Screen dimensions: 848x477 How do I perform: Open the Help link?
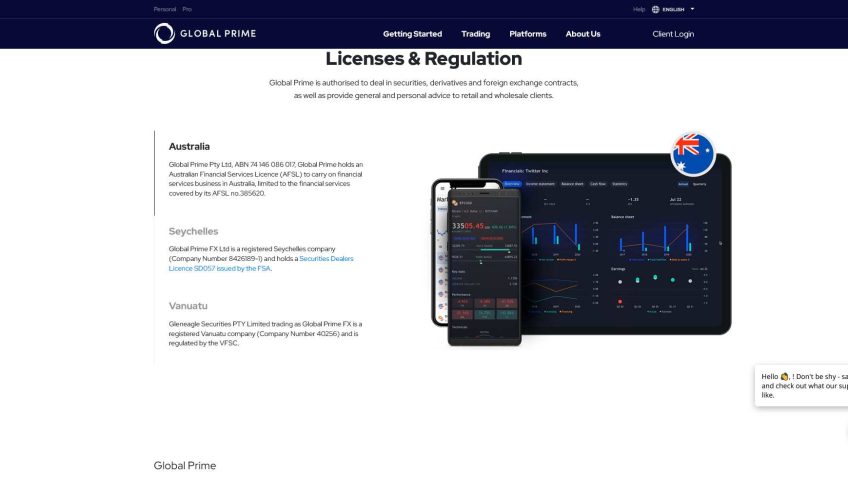639,9
